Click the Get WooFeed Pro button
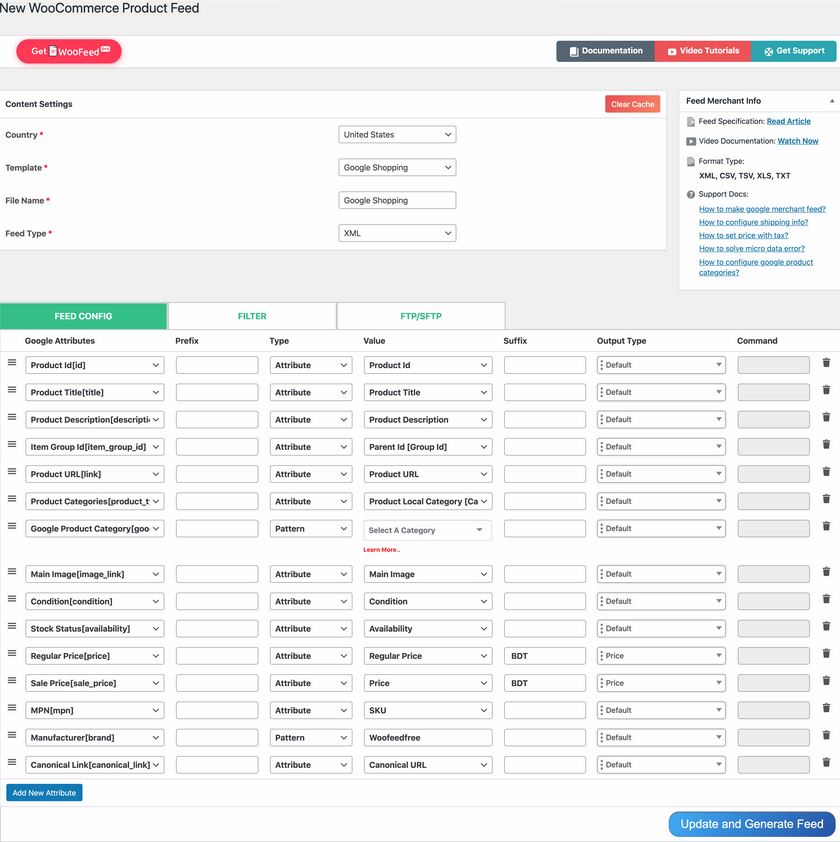Screen dimensions: 840x842 (69, 52)
